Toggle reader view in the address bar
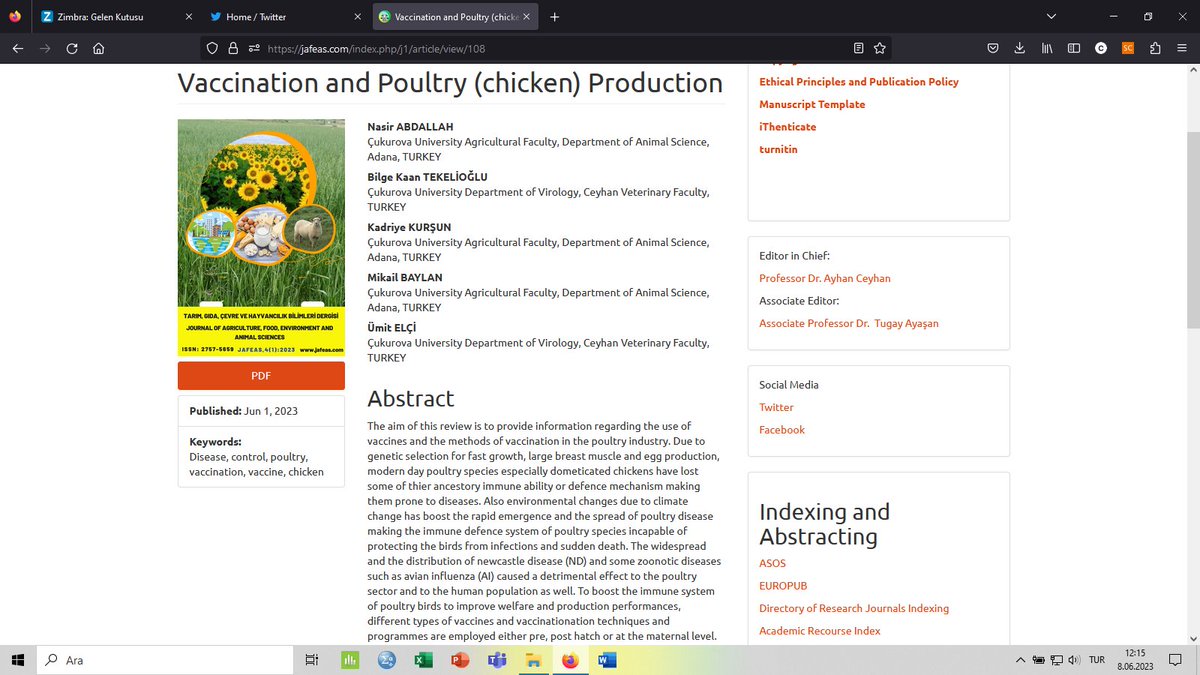Viewport: 1200px width, 675px height. [859, 48]
